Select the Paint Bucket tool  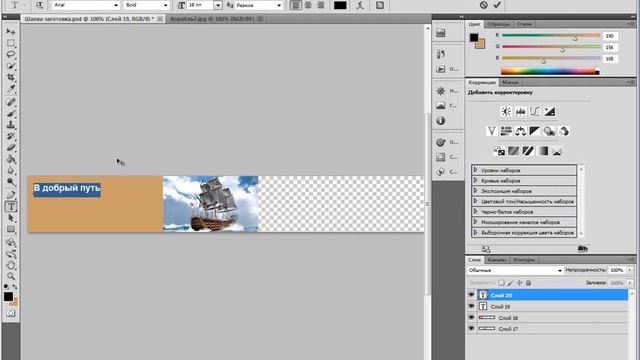click(11, 159)
